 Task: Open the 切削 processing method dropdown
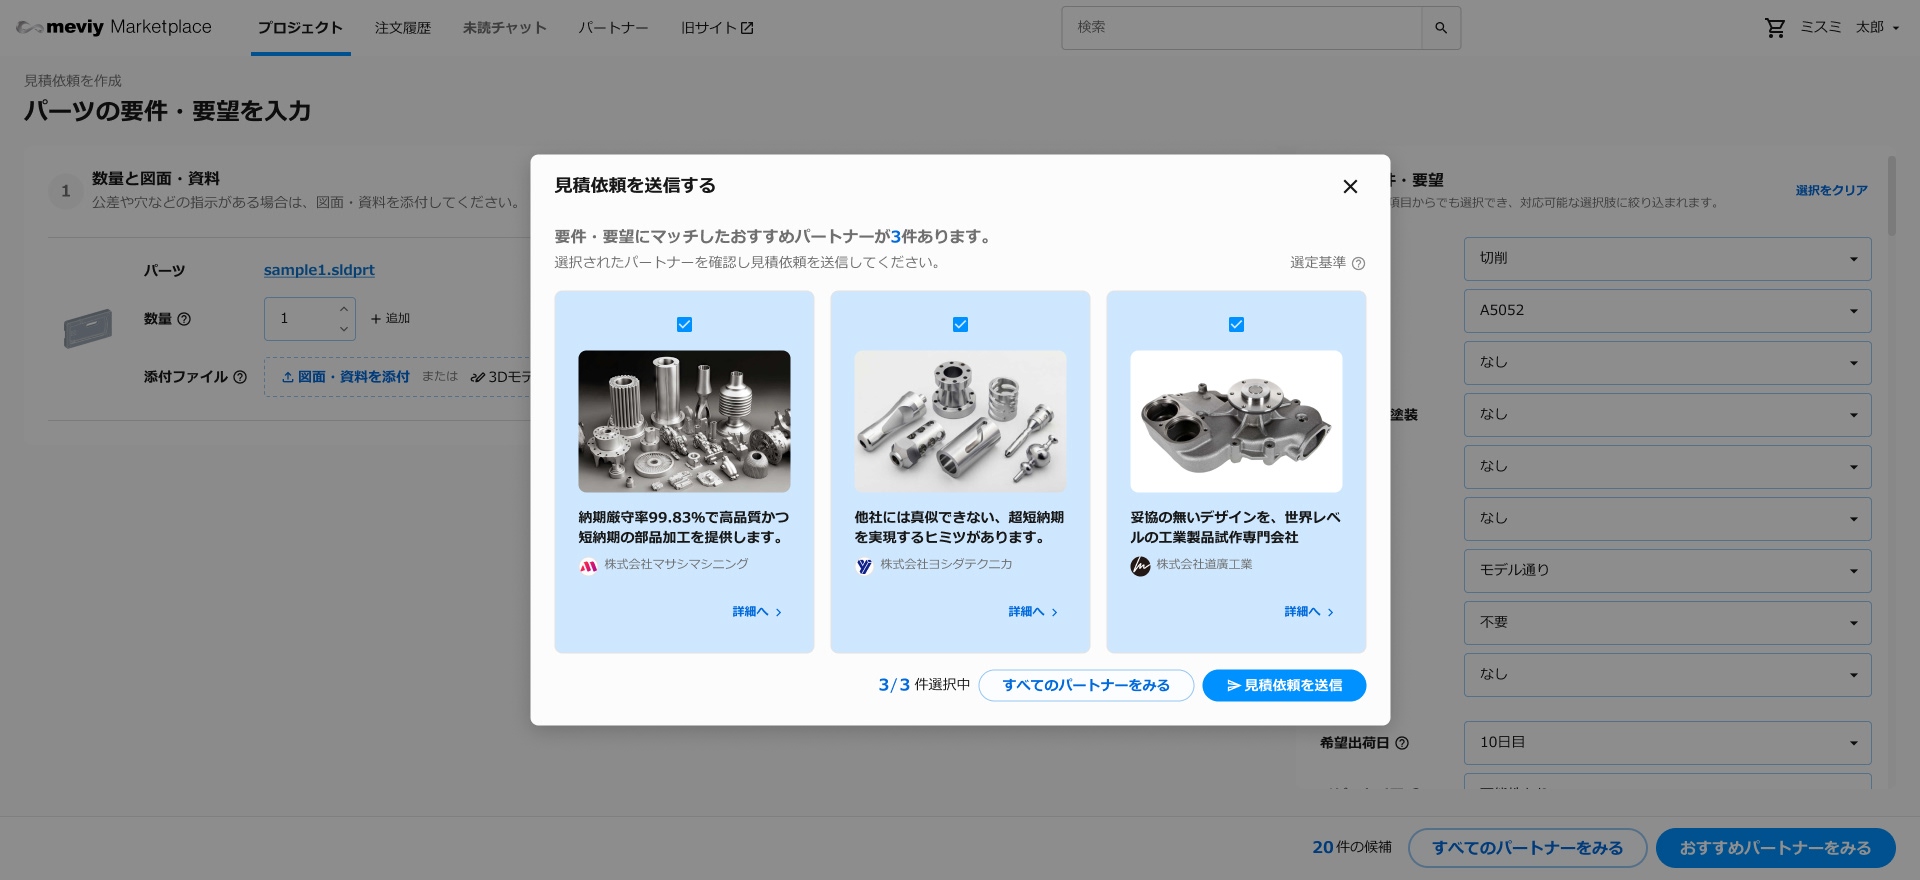tap(1667, 259)
